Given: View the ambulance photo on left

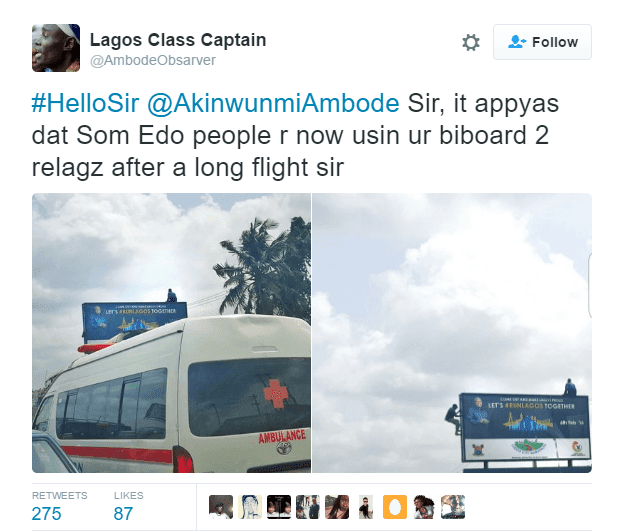Looking at the screenshot, I should (x=171, y=333).
